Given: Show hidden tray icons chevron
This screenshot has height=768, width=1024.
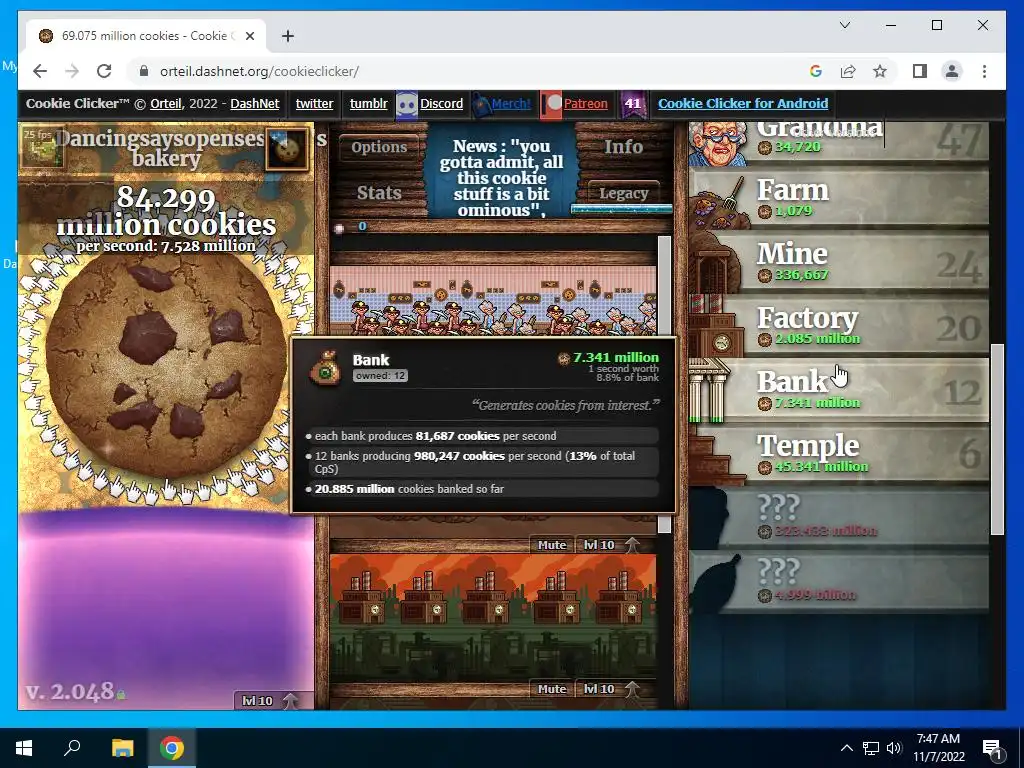Looking at the screenshot, I should pyautogui.click(x=846, y=748).
